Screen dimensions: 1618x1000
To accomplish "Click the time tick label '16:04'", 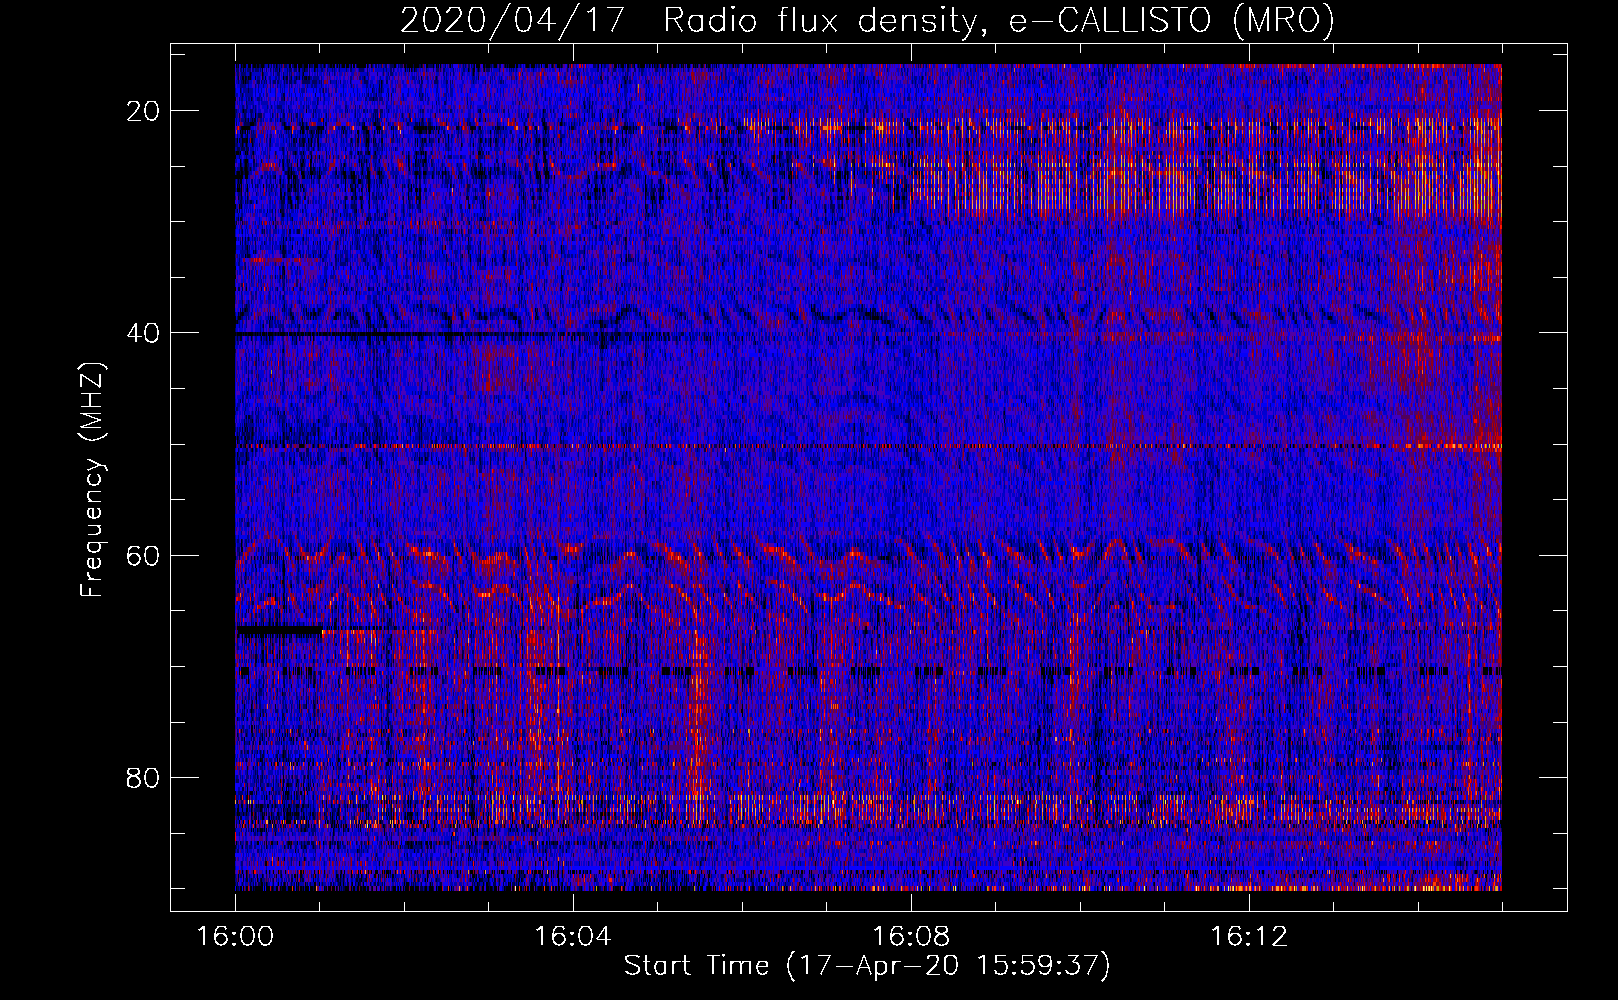I will pos(573,937).
